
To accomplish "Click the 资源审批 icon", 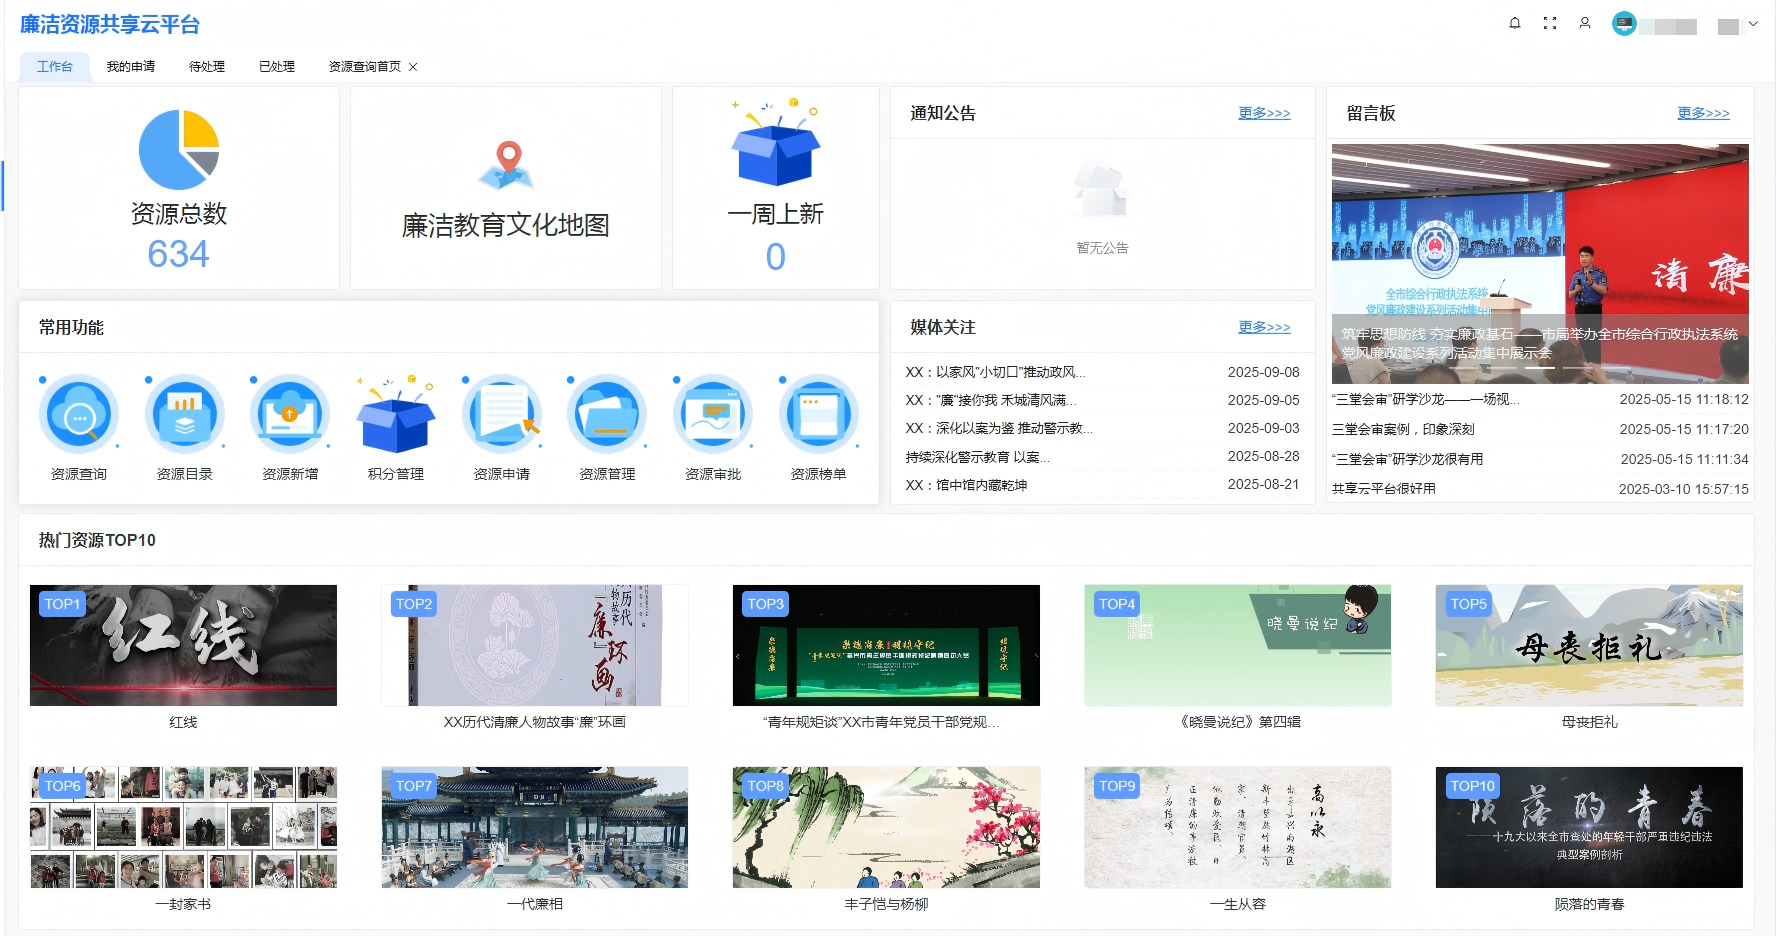I will pos(713,414).
